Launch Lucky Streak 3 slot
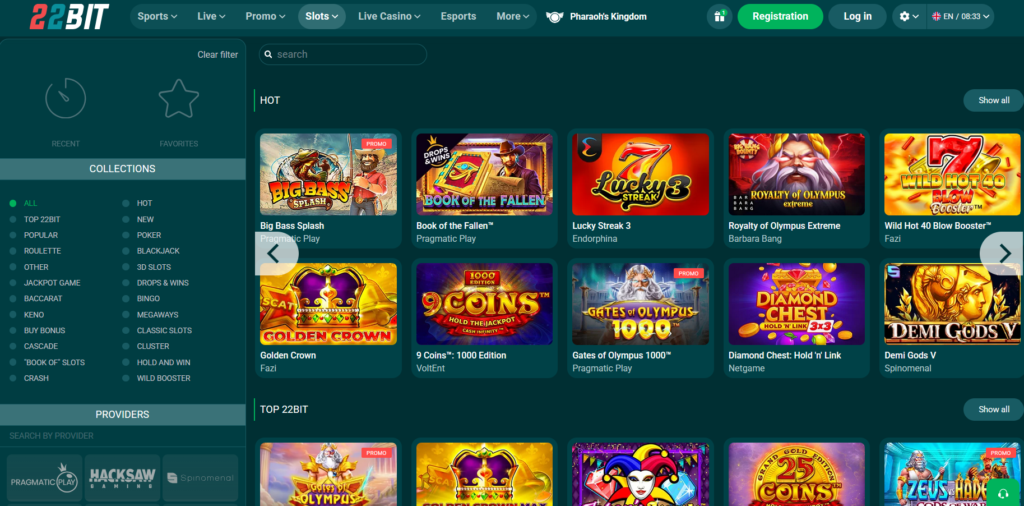This screenshot has width=1024, height=506. [x=641, y=175]
